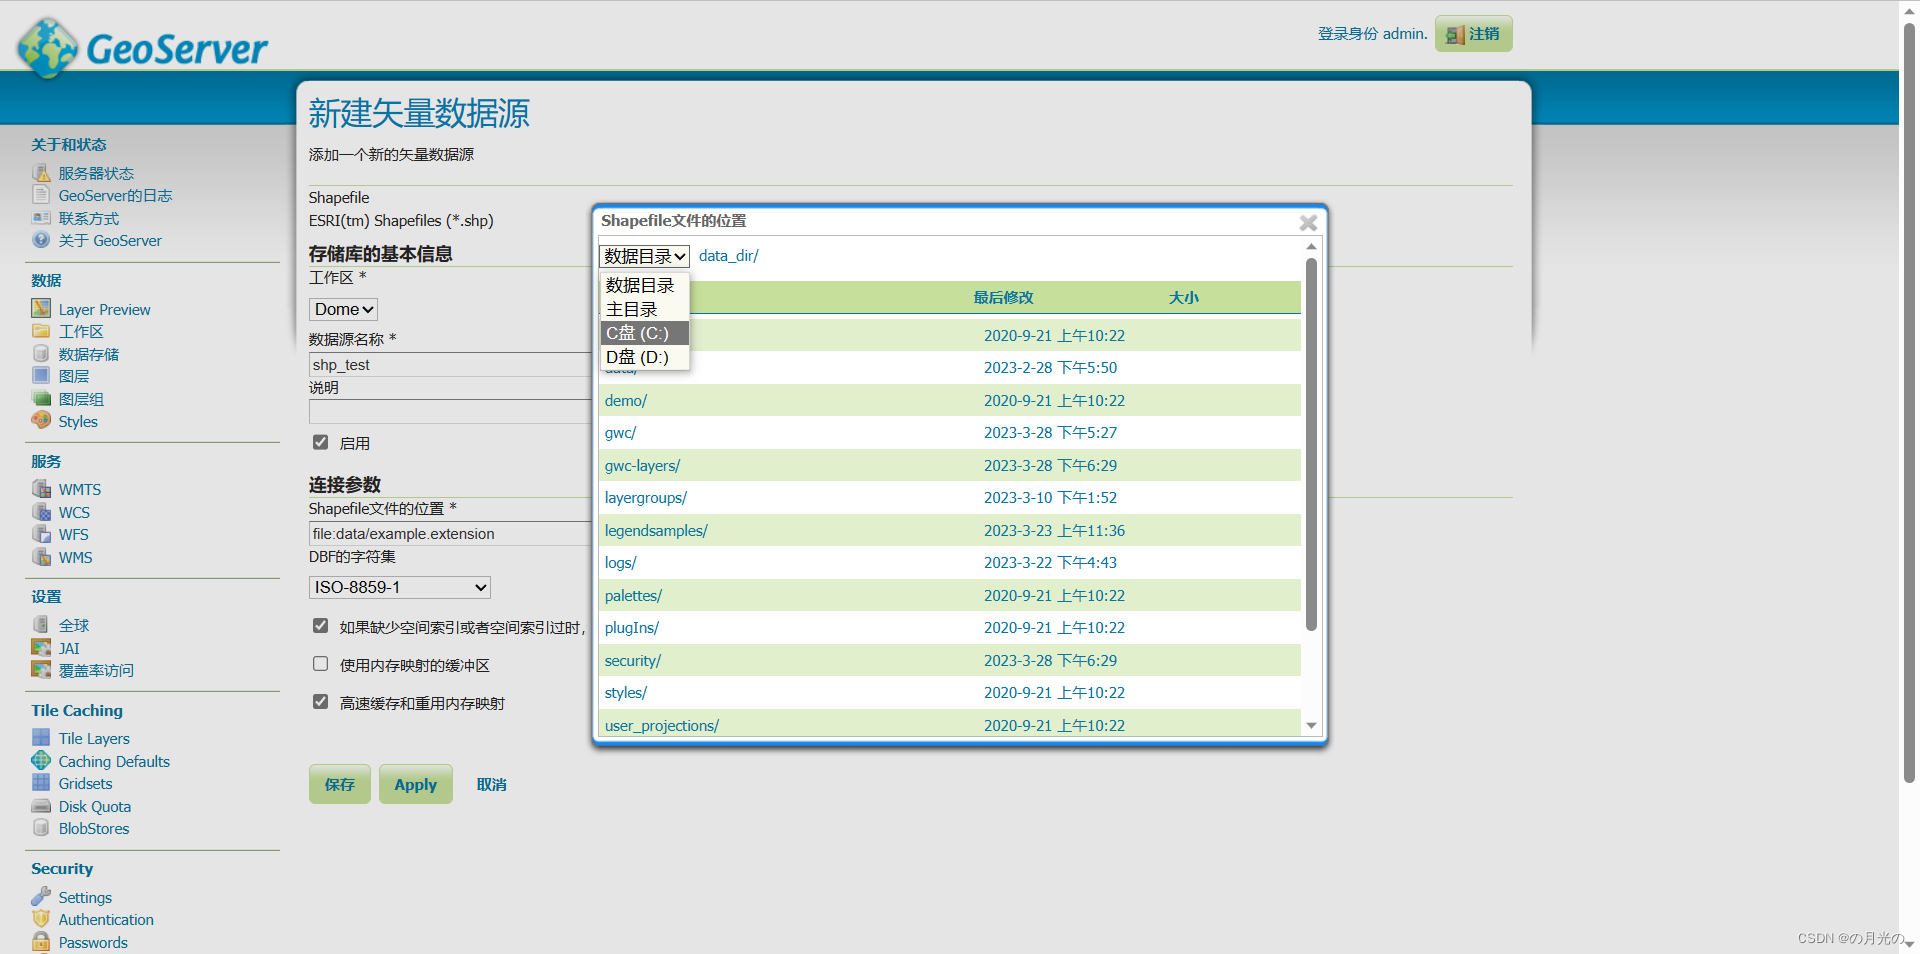The image size is (1920, 954).
Task: Click the Caching Defaults globe icon
Action: click(41, 761)
